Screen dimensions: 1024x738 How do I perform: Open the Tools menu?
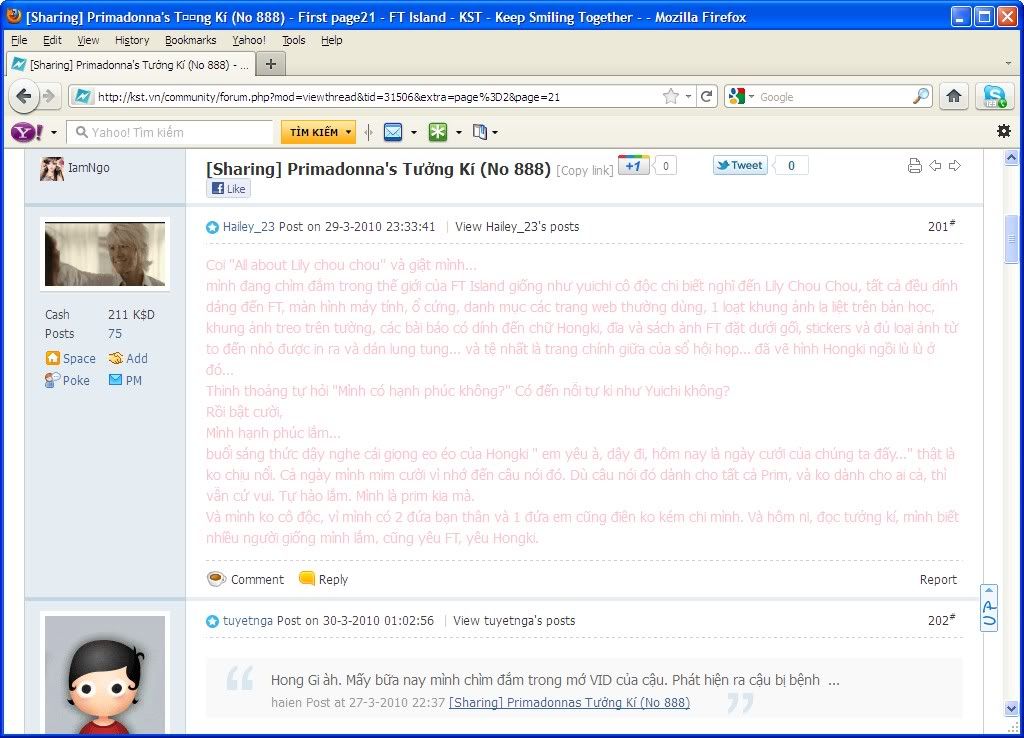coord(293,40)
